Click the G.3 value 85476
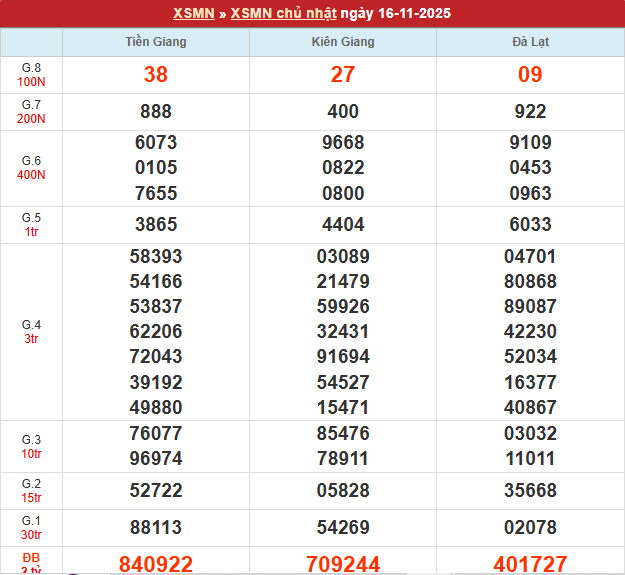Screen dimensions: 625x575 pos(343,434)
